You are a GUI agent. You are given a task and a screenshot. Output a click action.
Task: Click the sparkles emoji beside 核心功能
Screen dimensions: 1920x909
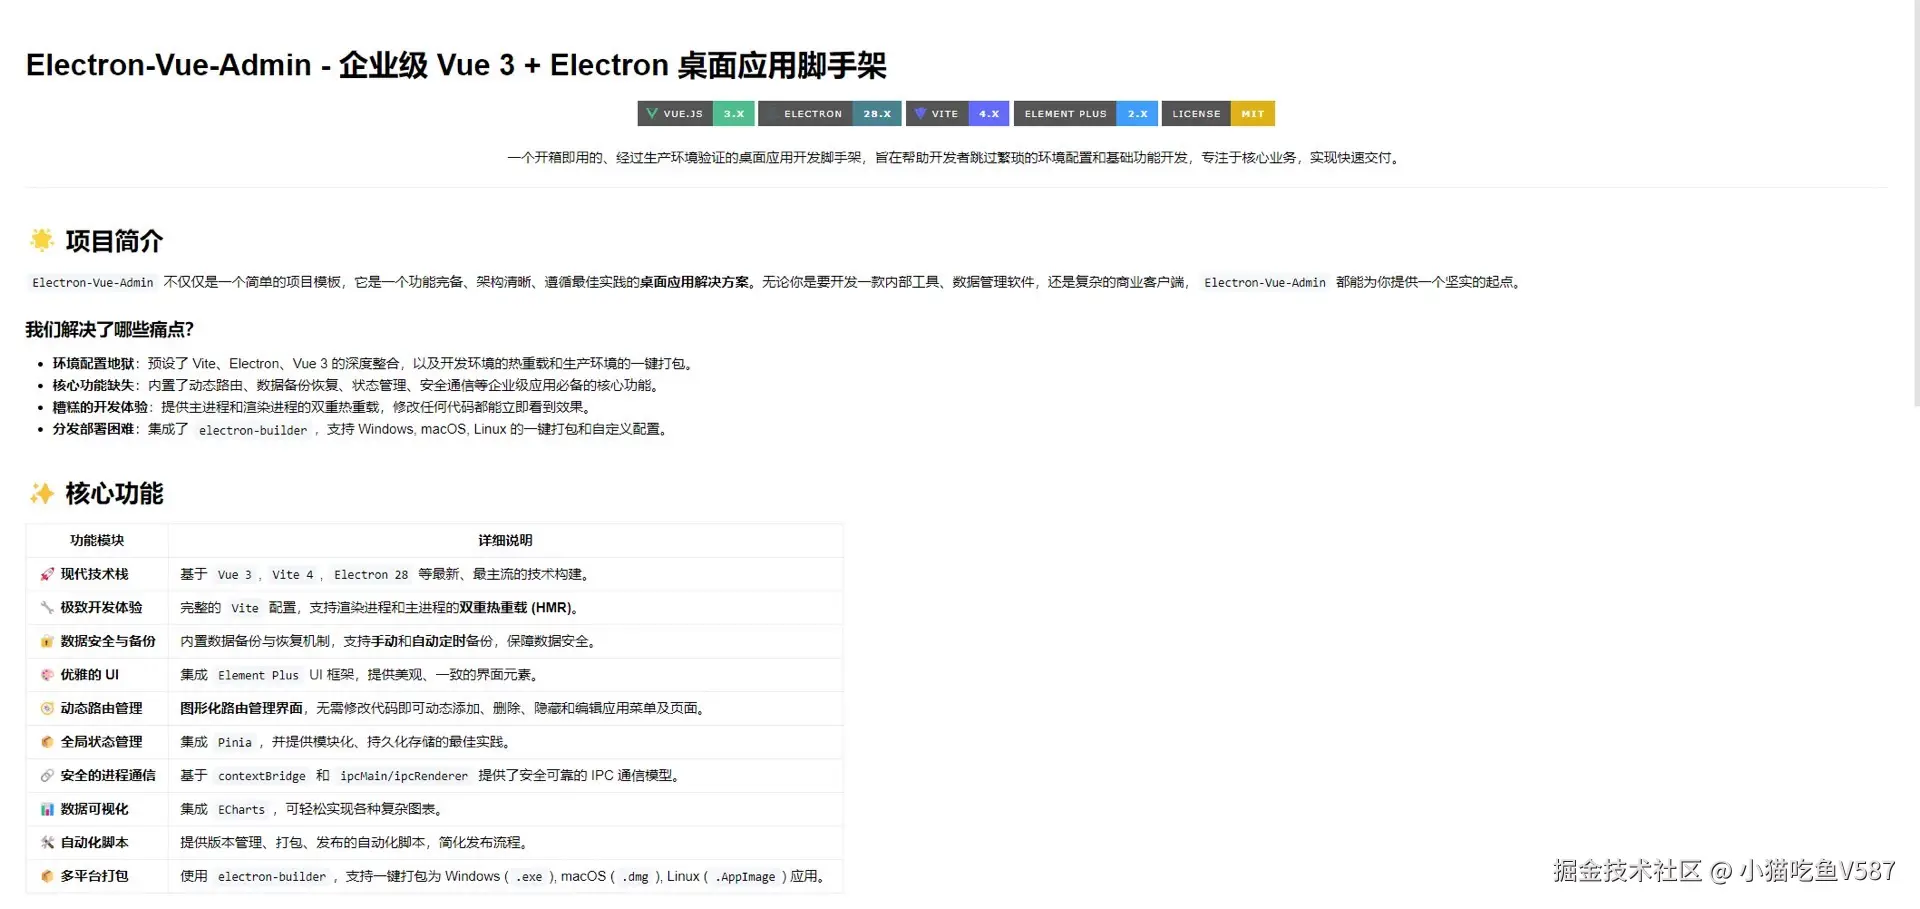pyautogui.click(x=42, y=493)
